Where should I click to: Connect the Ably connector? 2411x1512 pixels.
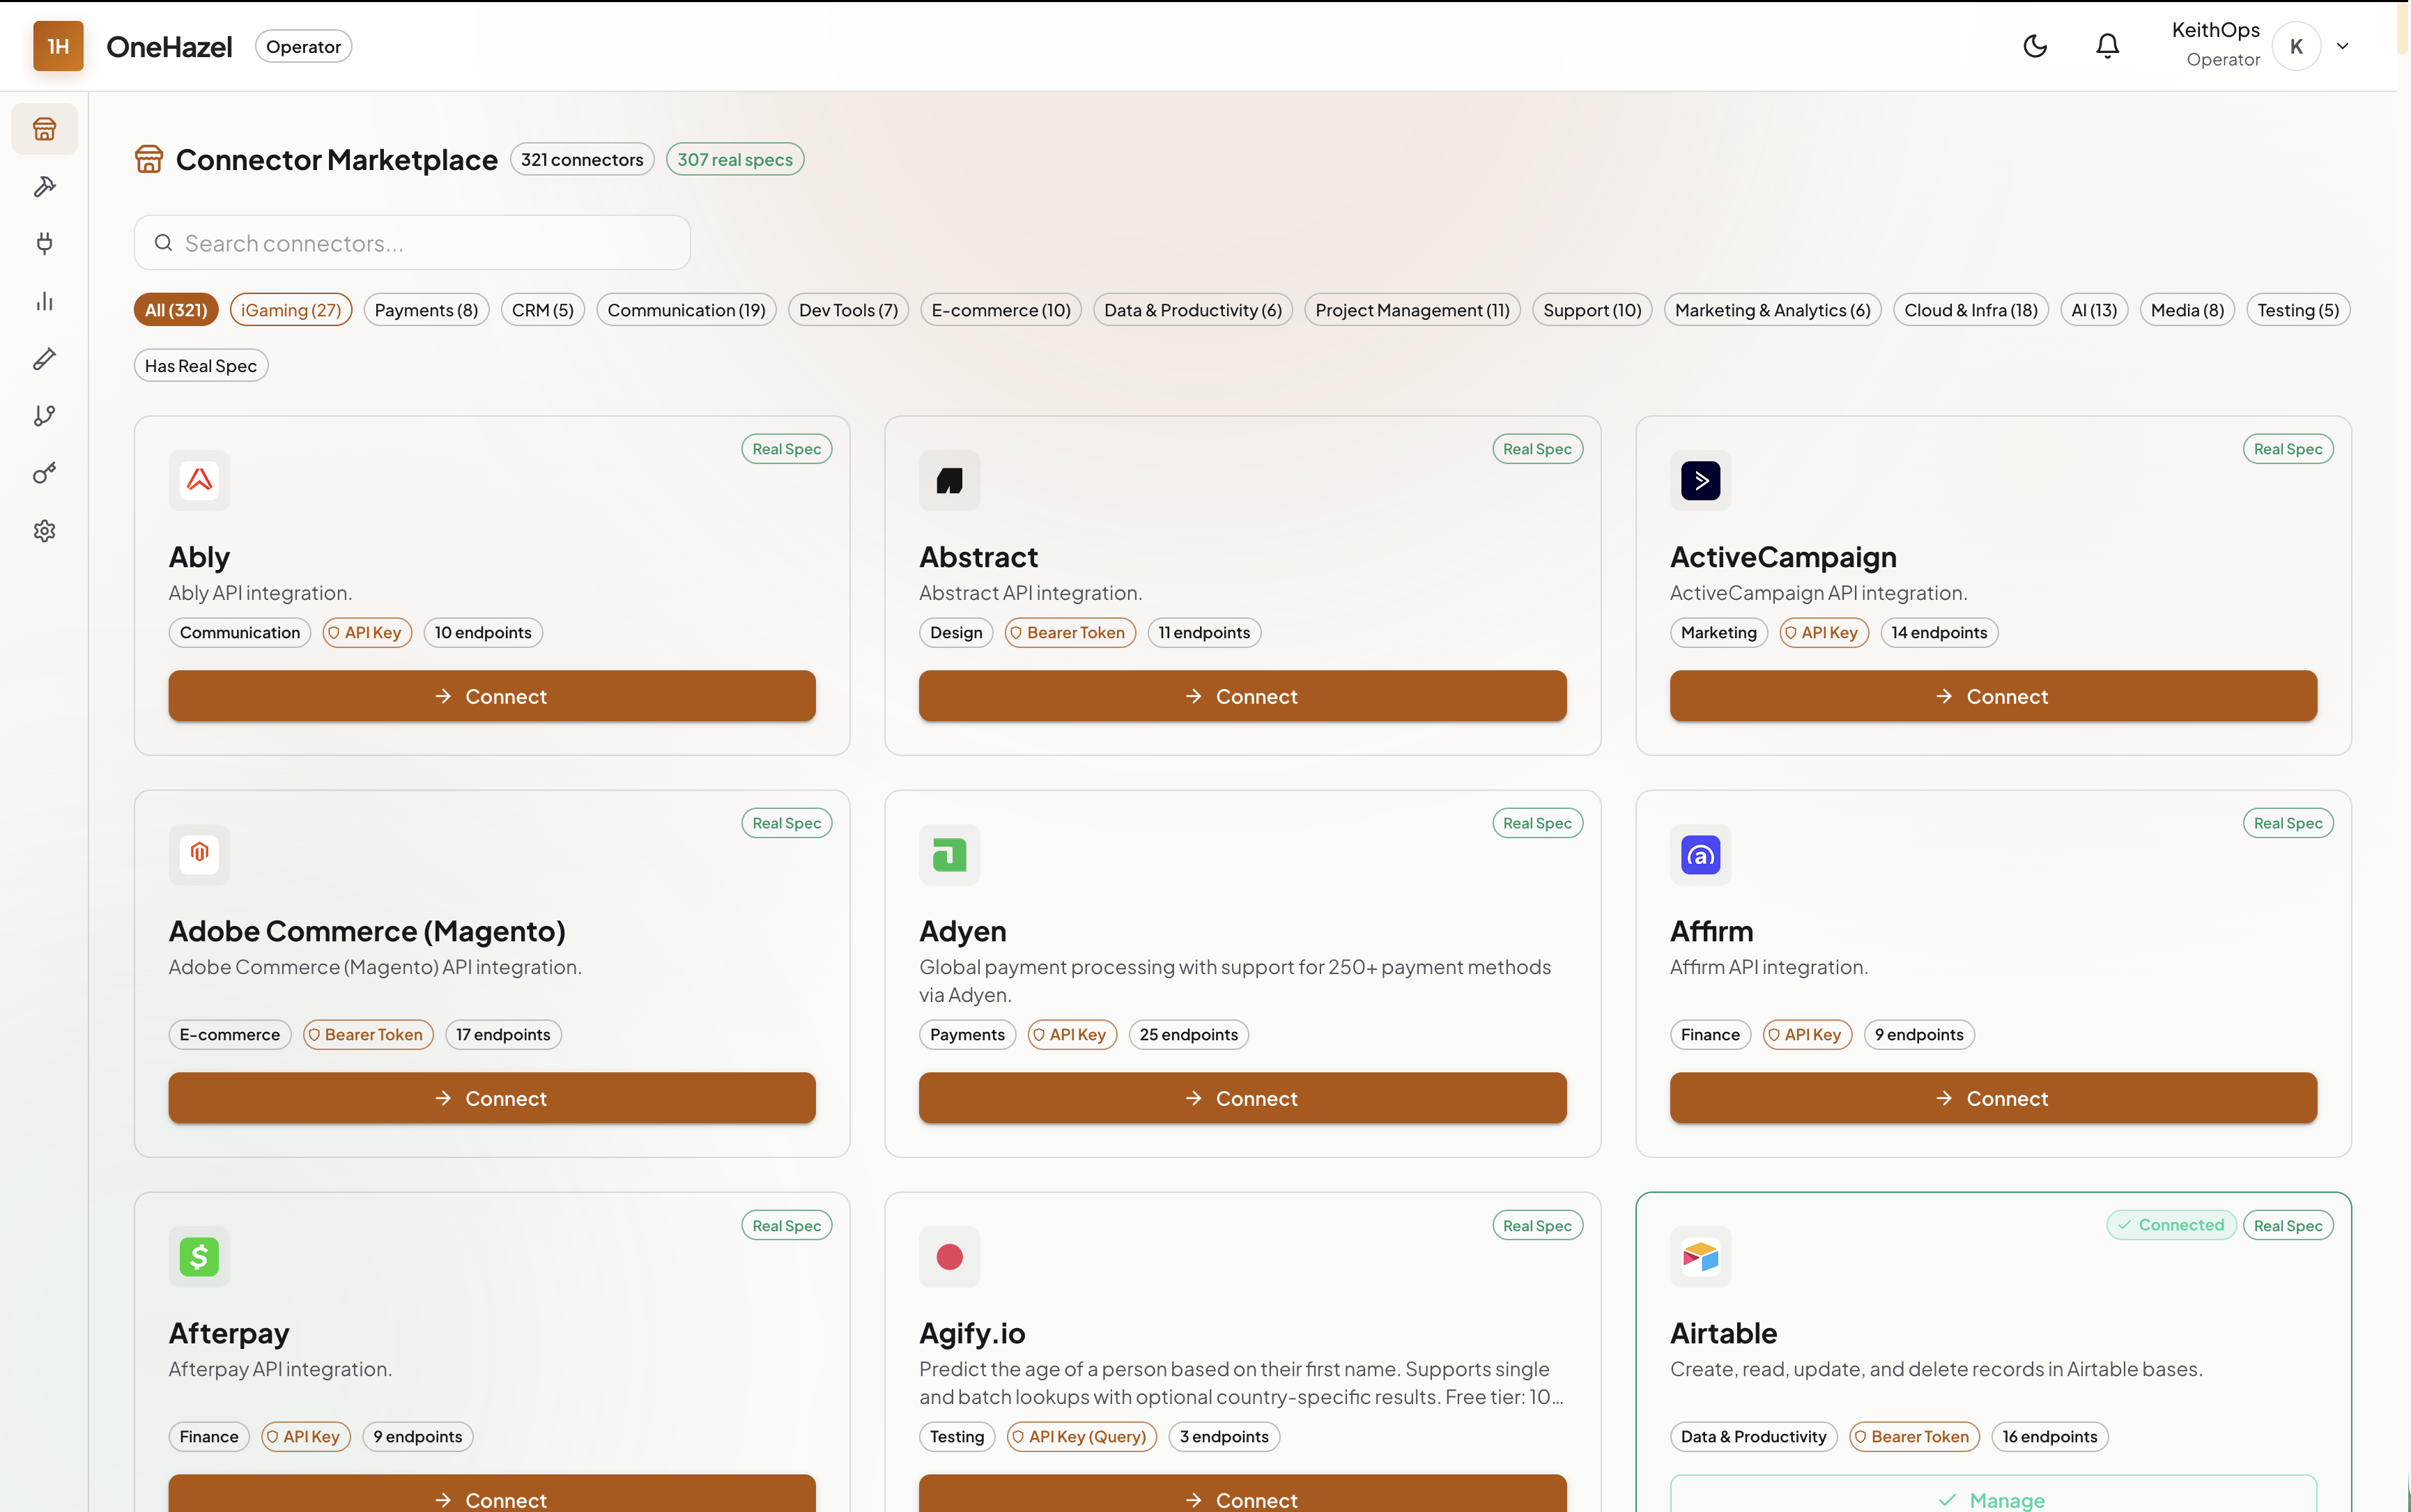492,696
